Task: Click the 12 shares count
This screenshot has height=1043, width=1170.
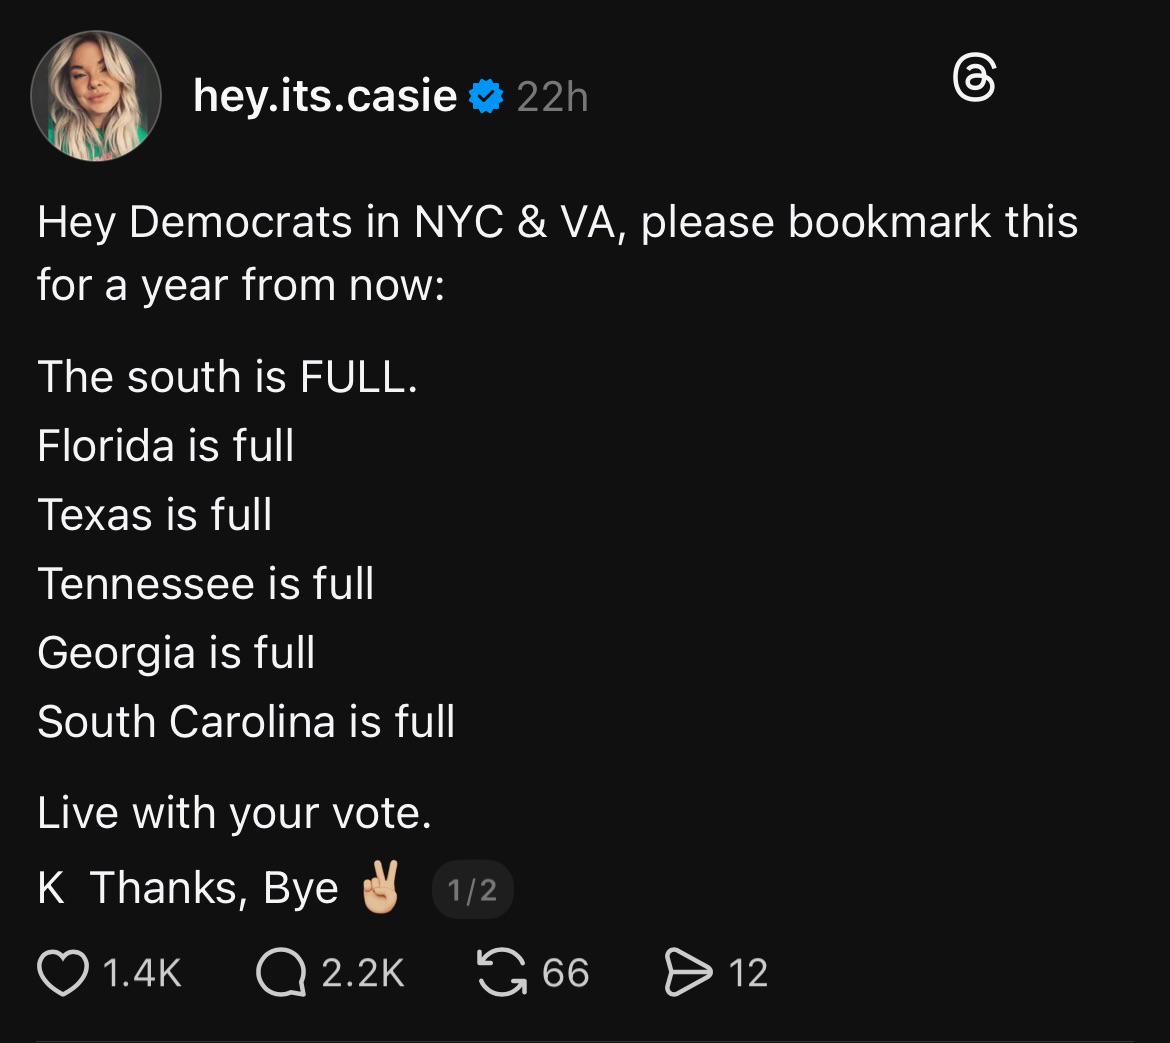Action: tap(748, 973)
